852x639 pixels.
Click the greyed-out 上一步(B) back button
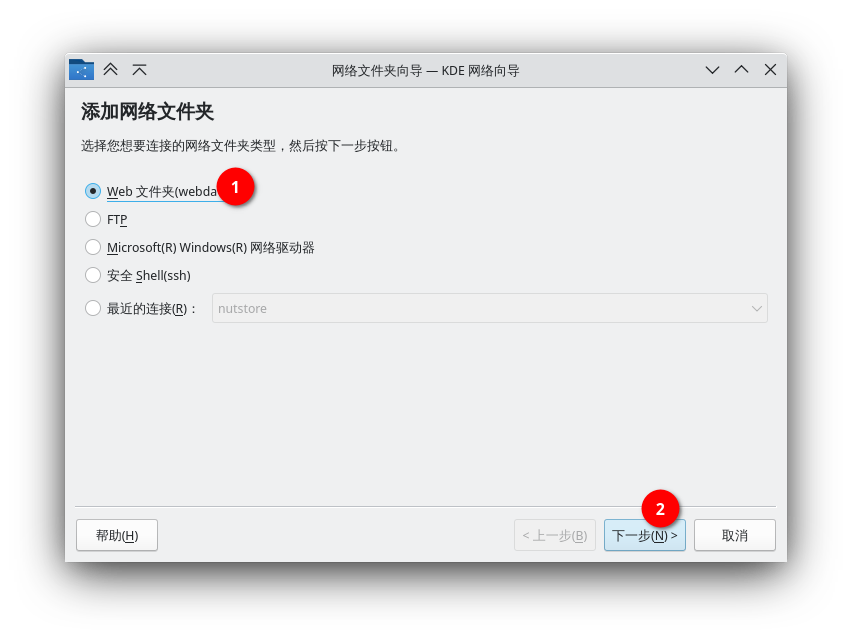tap(554, 535)
